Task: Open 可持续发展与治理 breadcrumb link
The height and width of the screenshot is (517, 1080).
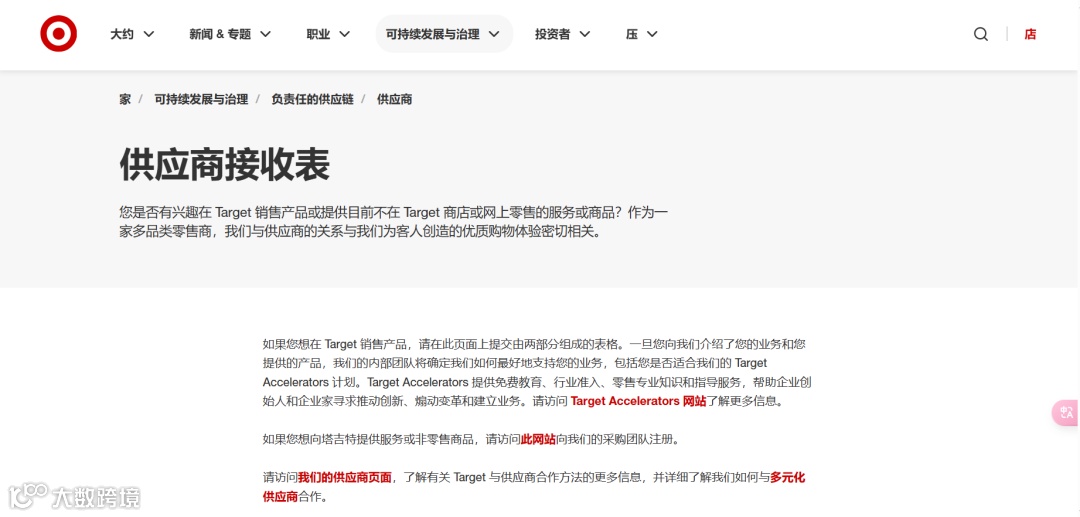Action: [201, 99]
